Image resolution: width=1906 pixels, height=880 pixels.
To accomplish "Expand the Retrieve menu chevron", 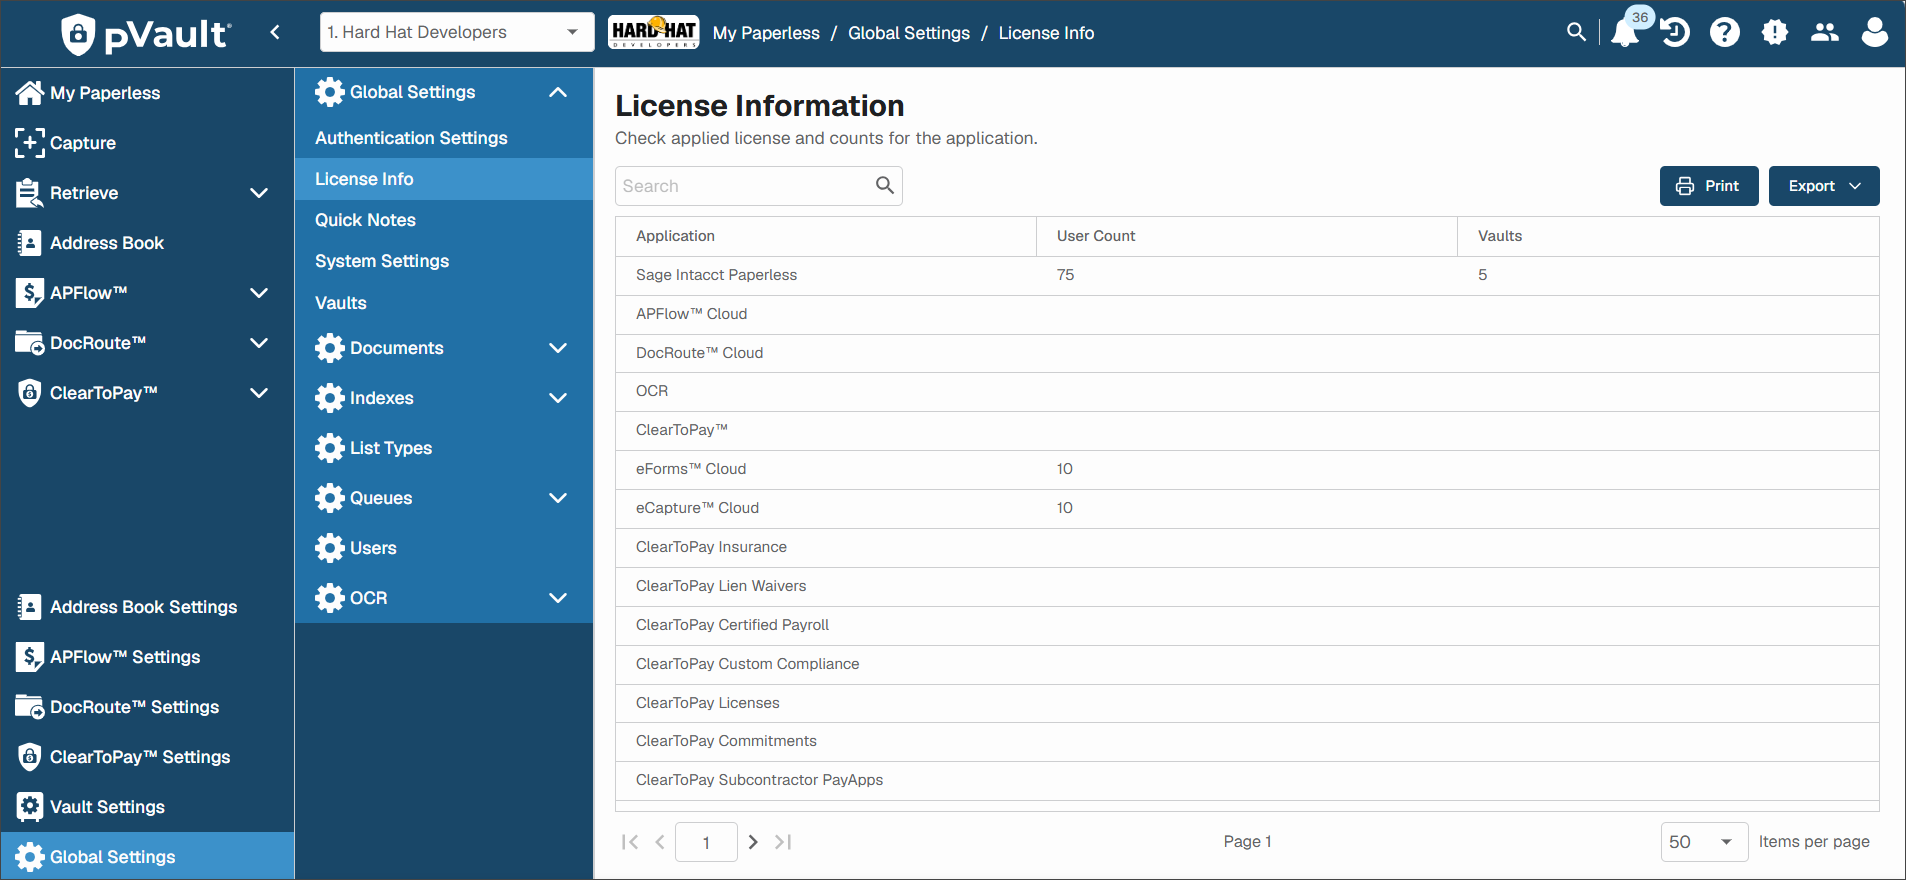I will click(x=259, y=193).
